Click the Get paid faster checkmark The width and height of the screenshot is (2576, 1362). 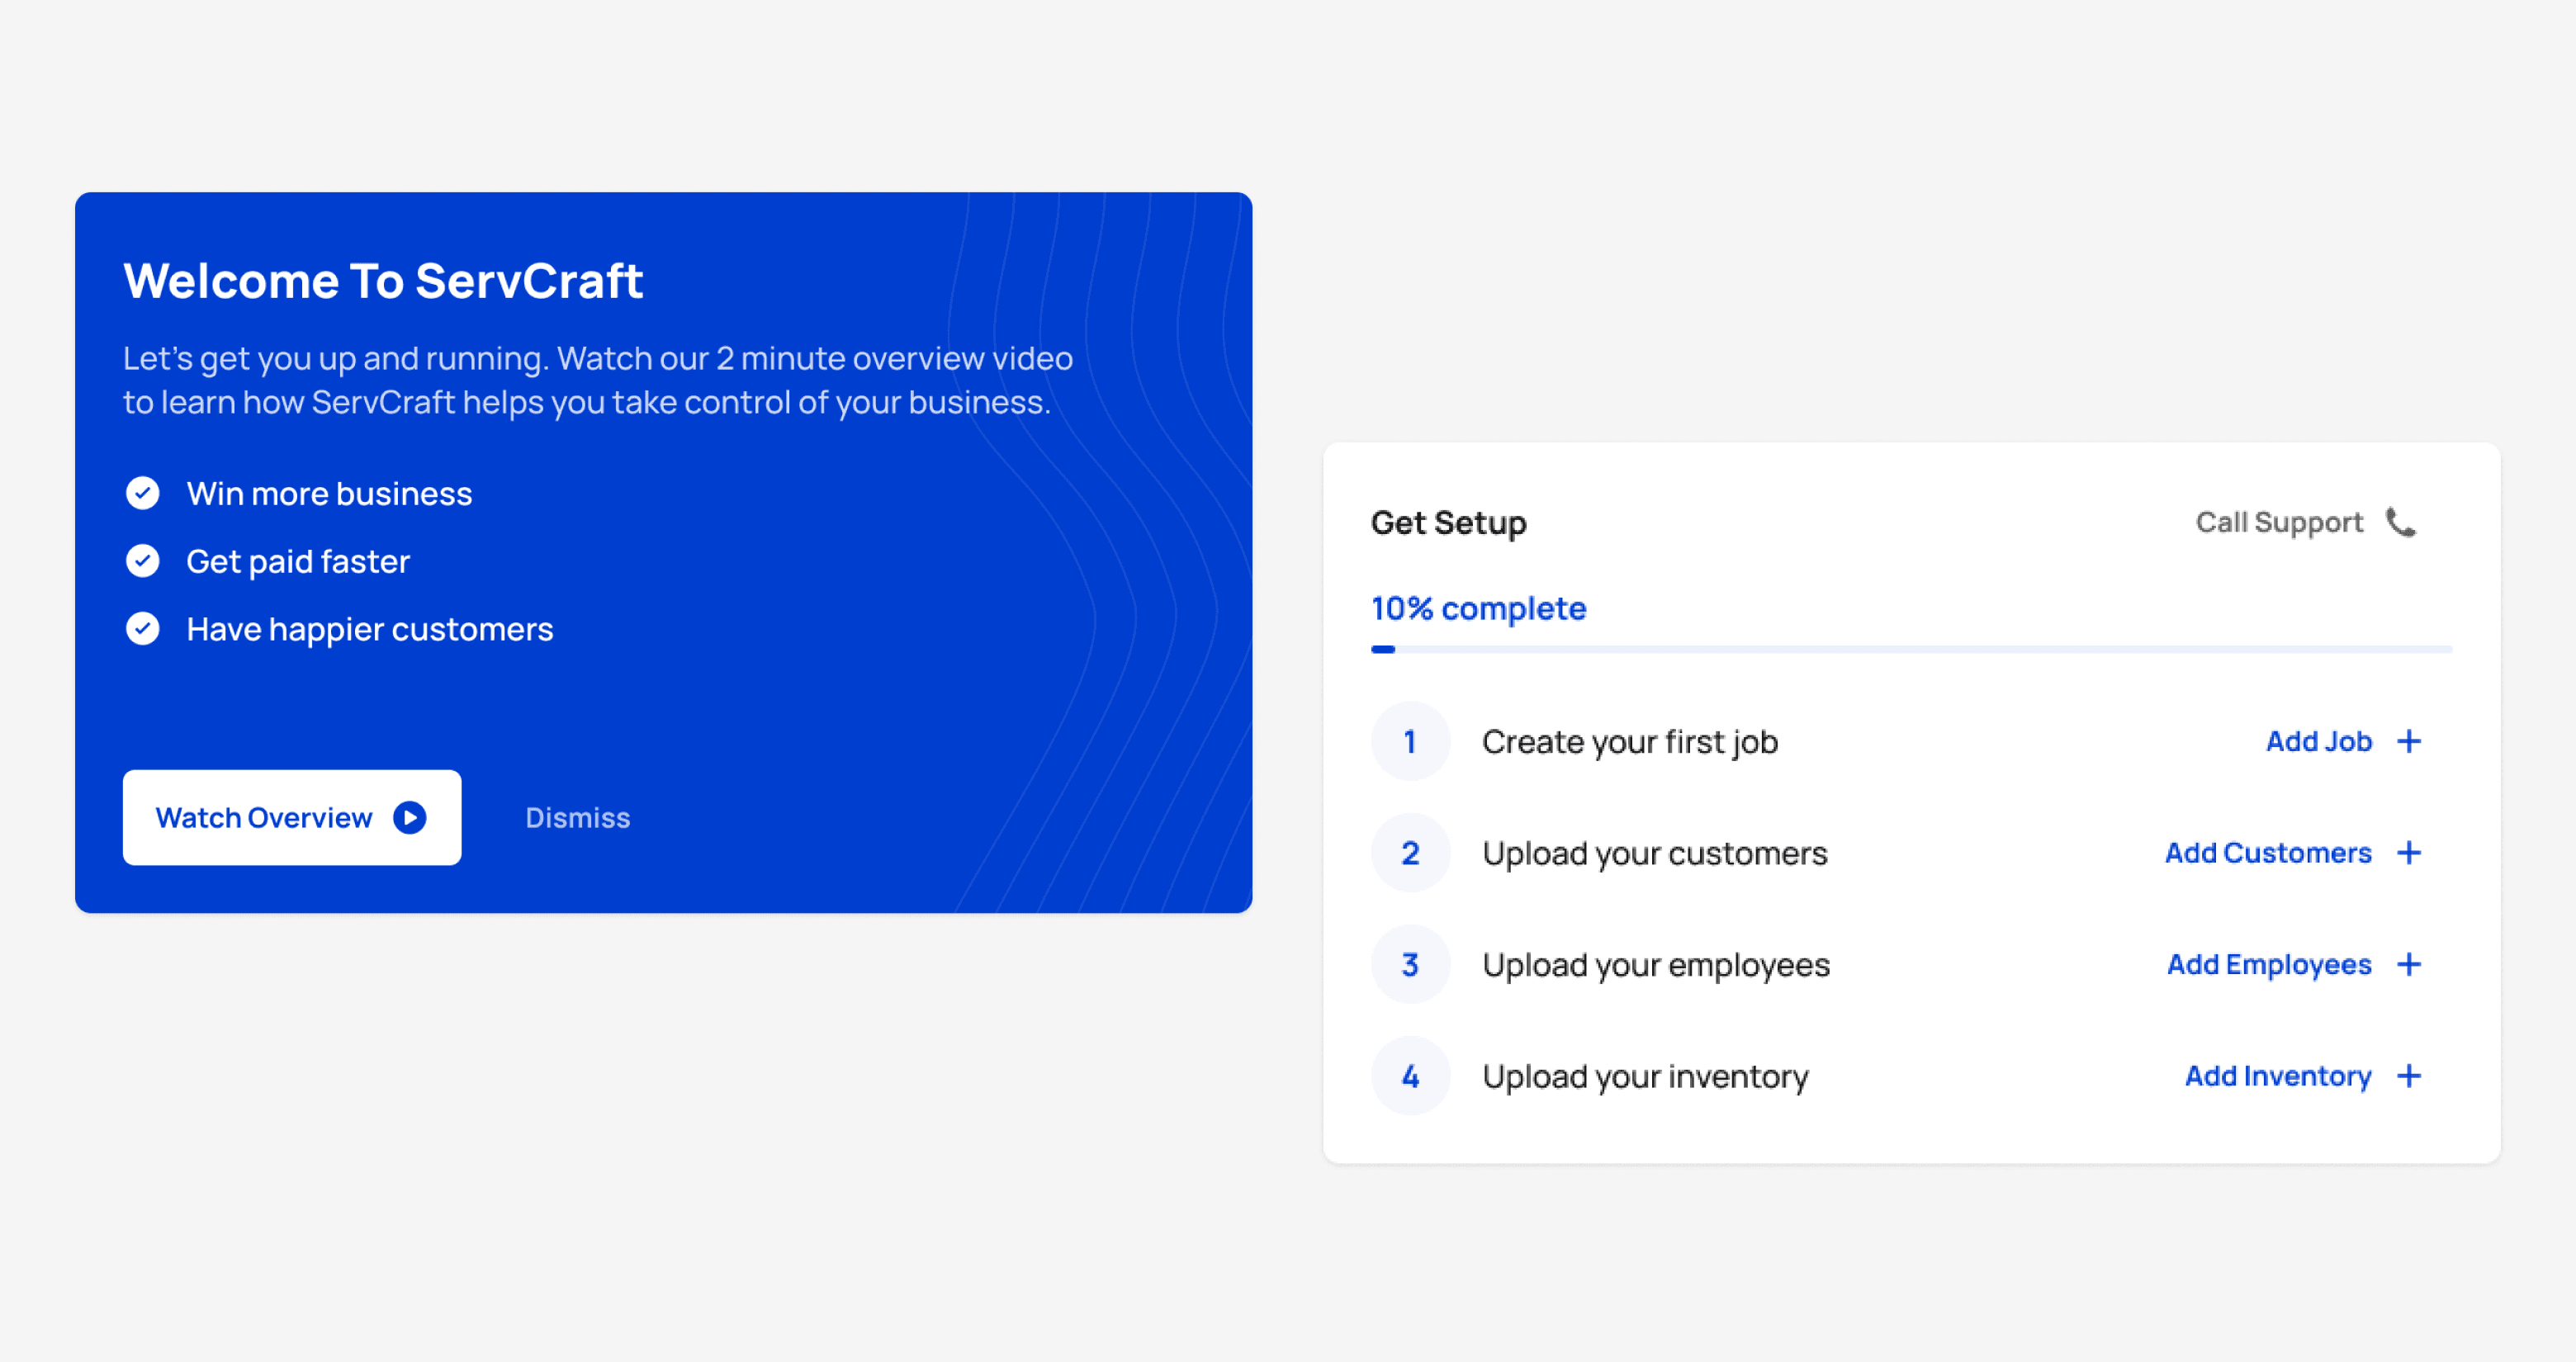pyautogui.click(x=143, y=561)
